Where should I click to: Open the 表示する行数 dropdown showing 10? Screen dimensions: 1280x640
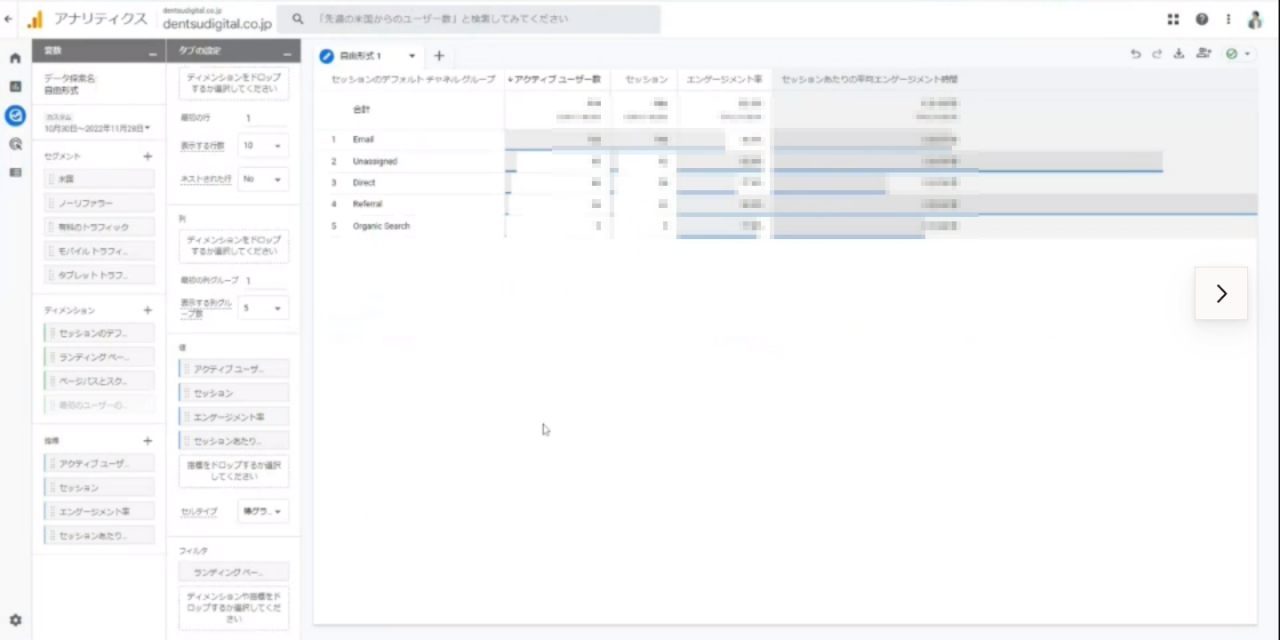pos(263,146)
